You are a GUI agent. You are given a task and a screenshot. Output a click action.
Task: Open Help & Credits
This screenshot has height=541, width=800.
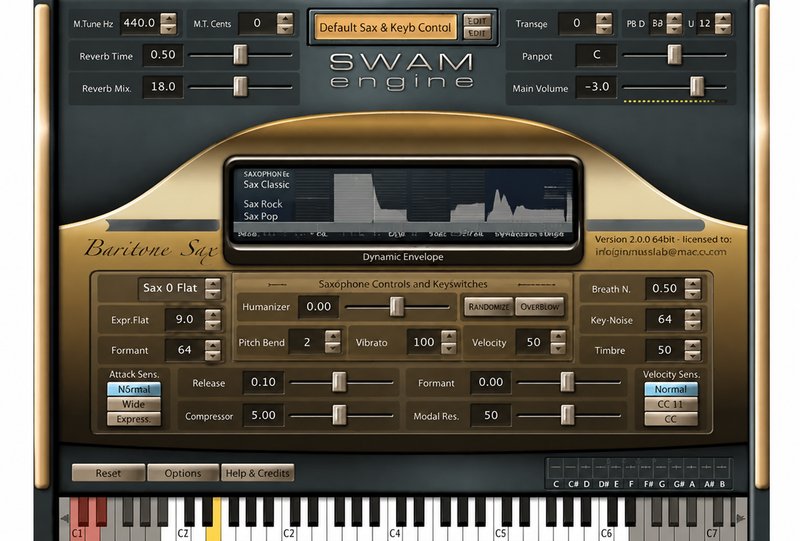(258, 473)
